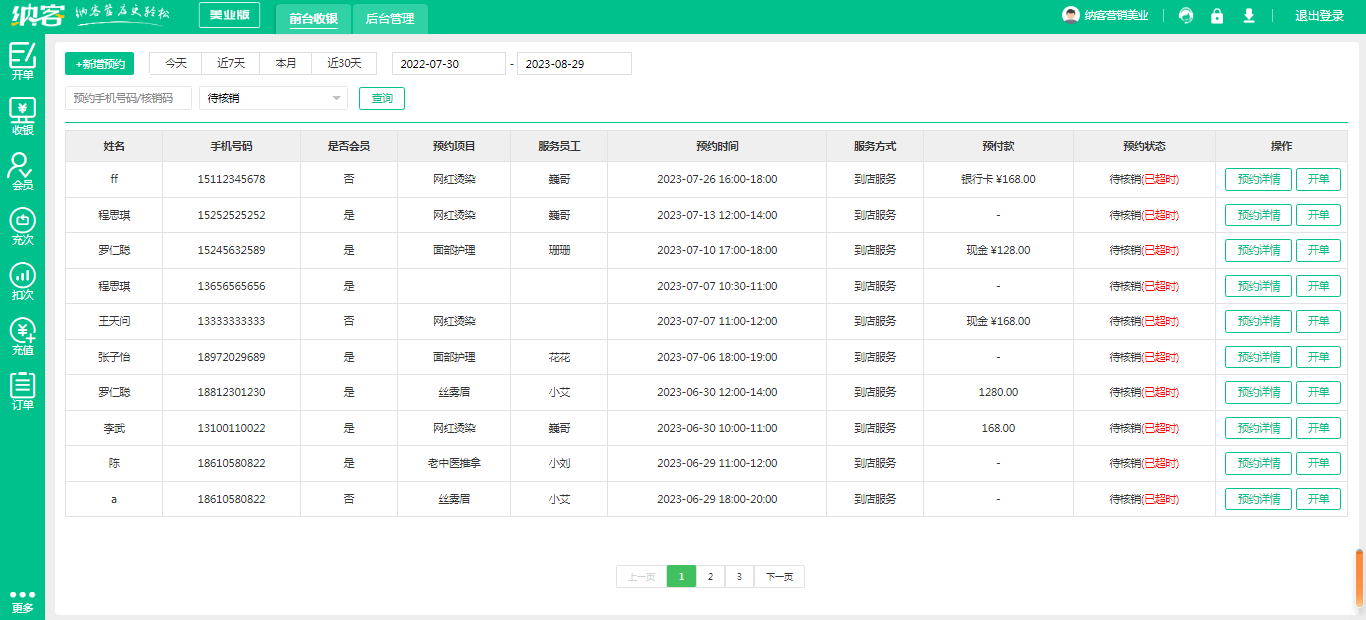Open the 待核销 status dropdown
Image resolution: width=1366 pixels, height=620 pixels.
(x=273, y=98)
